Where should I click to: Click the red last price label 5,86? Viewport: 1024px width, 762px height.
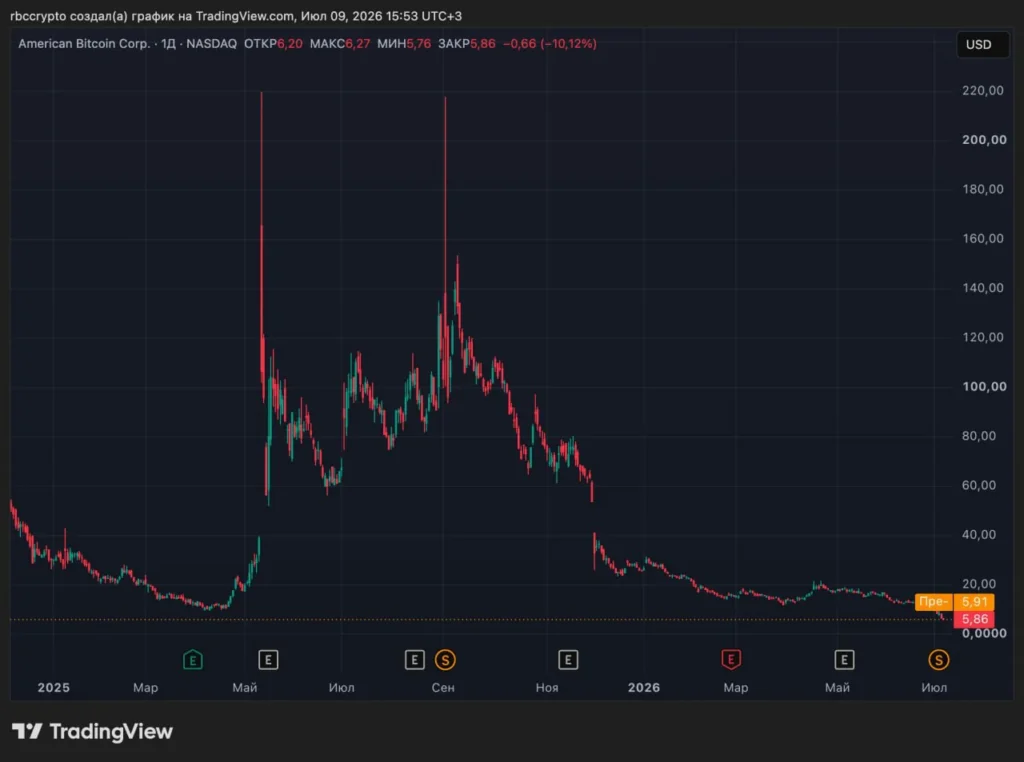pos(974,619)
